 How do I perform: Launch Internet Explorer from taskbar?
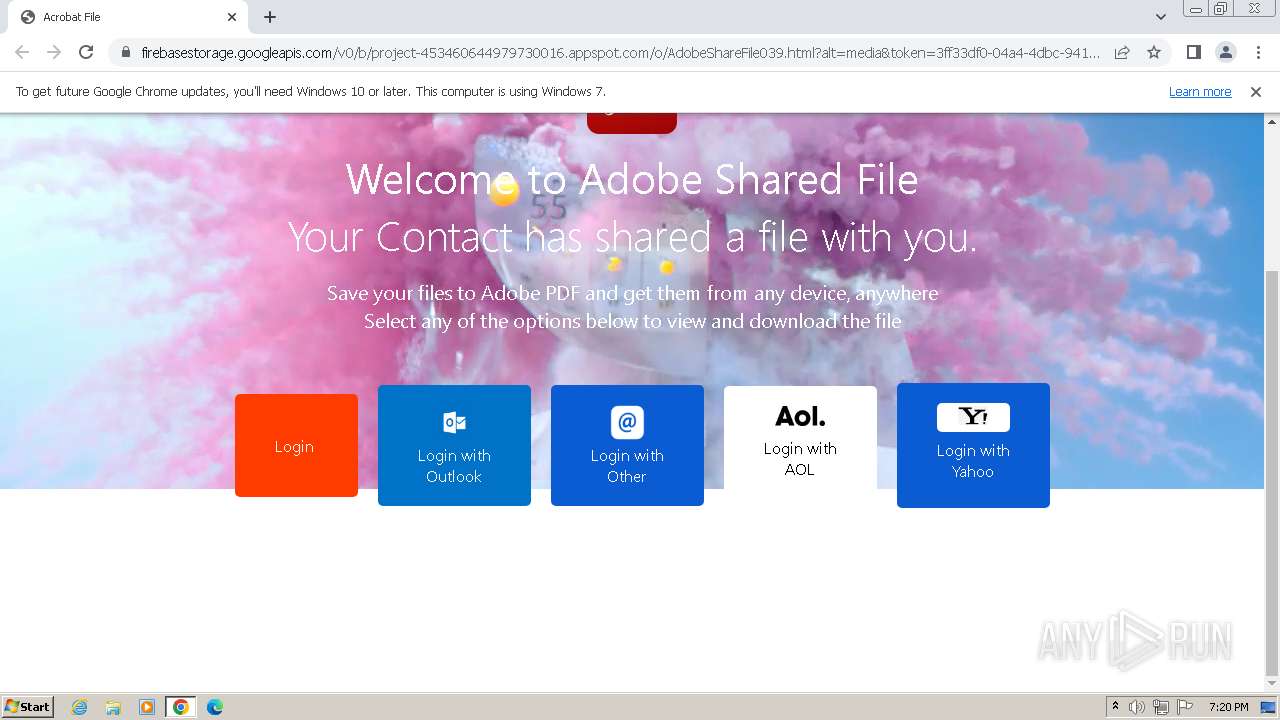[x=80, y=707]
